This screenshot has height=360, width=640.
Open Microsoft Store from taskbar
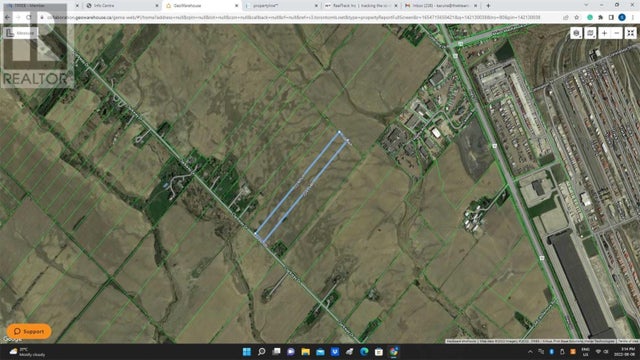[379, 351]
